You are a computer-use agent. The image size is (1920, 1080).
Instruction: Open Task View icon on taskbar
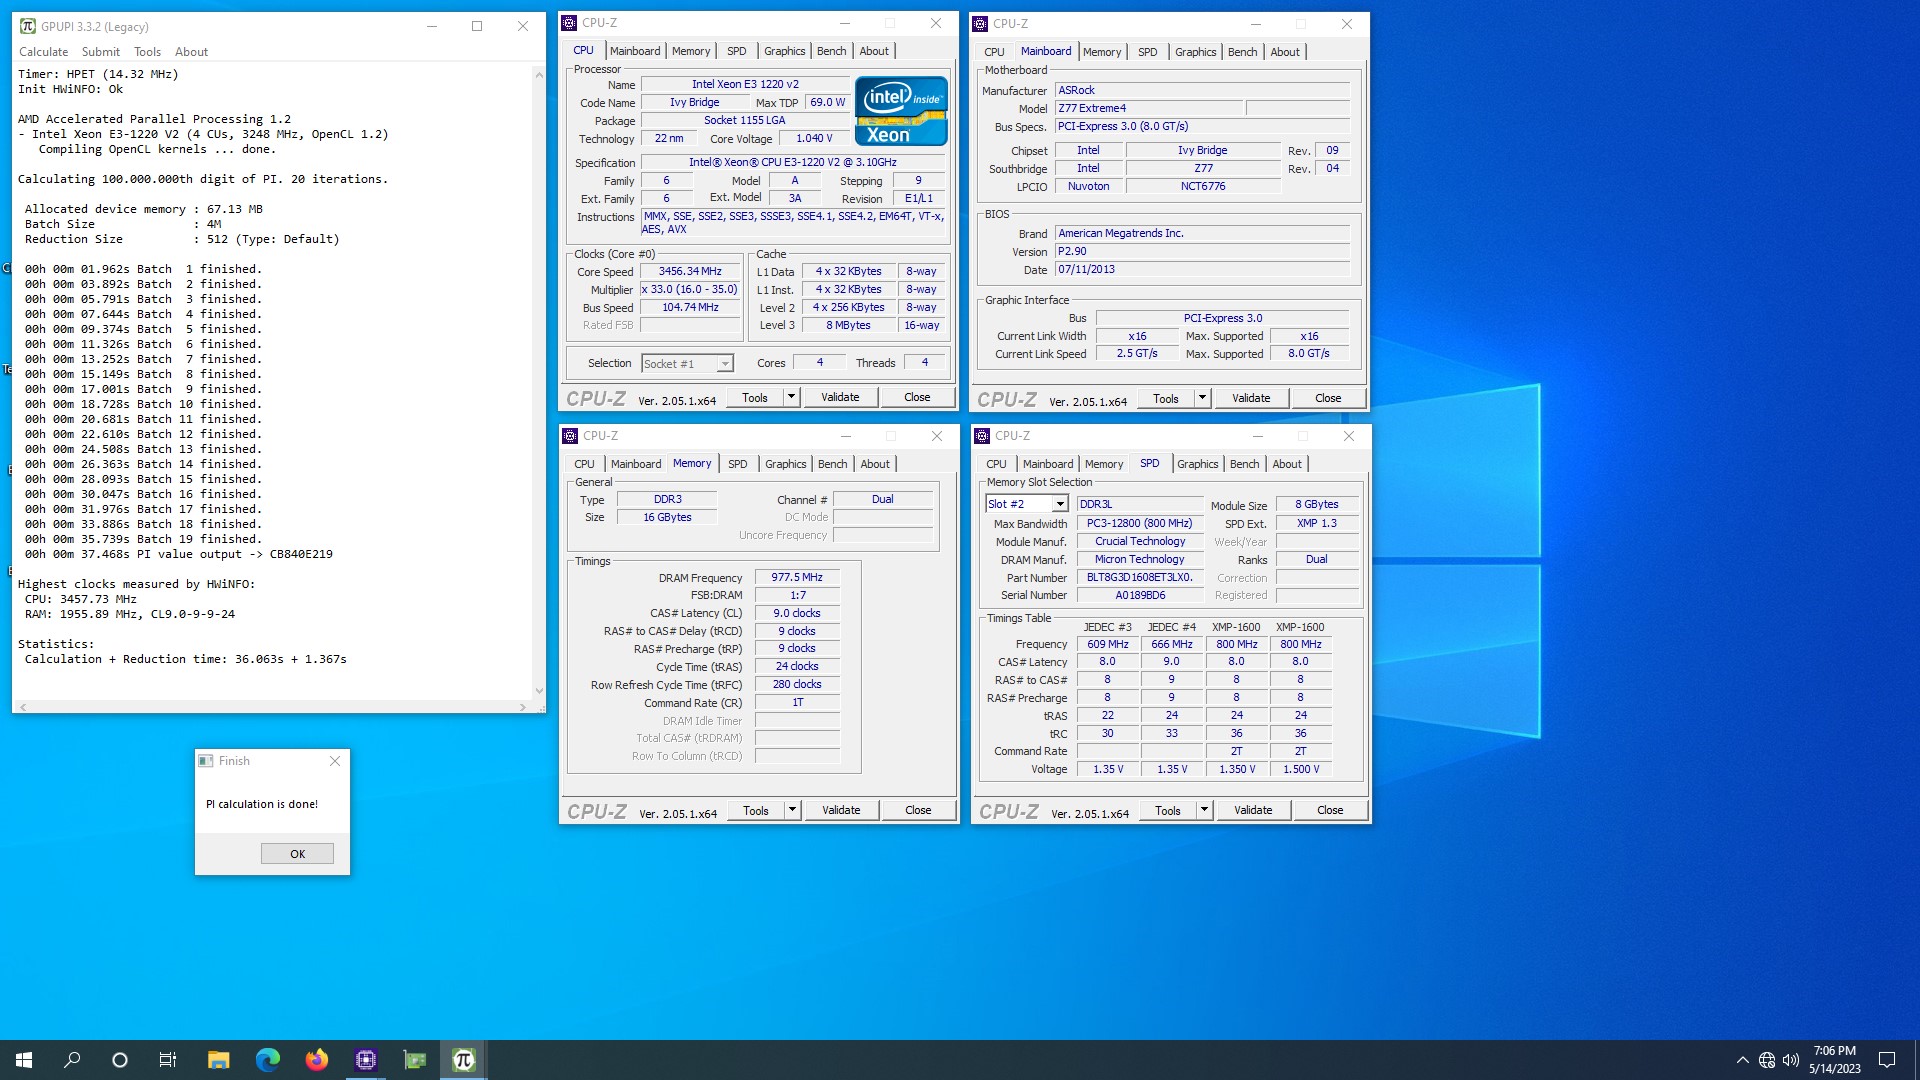(x=168, y=1060)
